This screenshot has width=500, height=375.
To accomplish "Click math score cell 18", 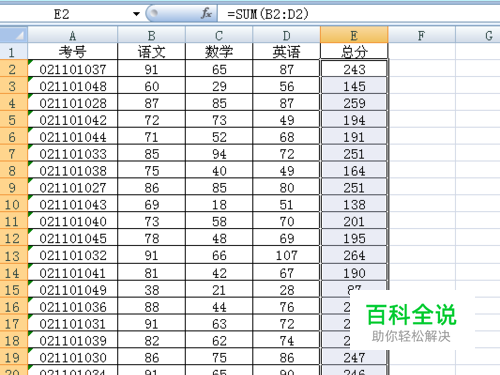I will click(x=219, y=204).
